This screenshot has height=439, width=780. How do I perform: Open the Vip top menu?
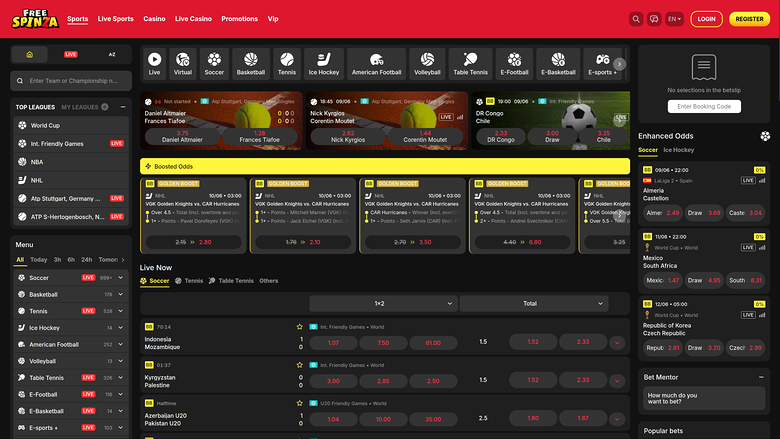point(273,19)
